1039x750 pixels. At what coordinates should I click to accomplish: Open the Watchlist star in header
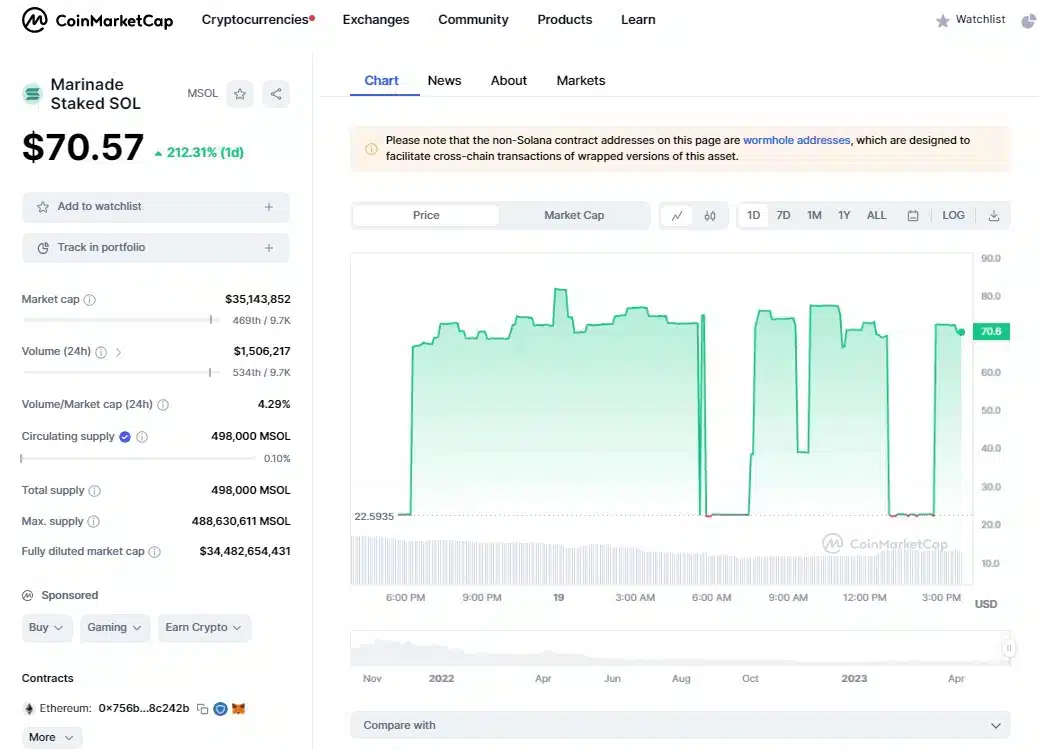[x=942, y=21]
